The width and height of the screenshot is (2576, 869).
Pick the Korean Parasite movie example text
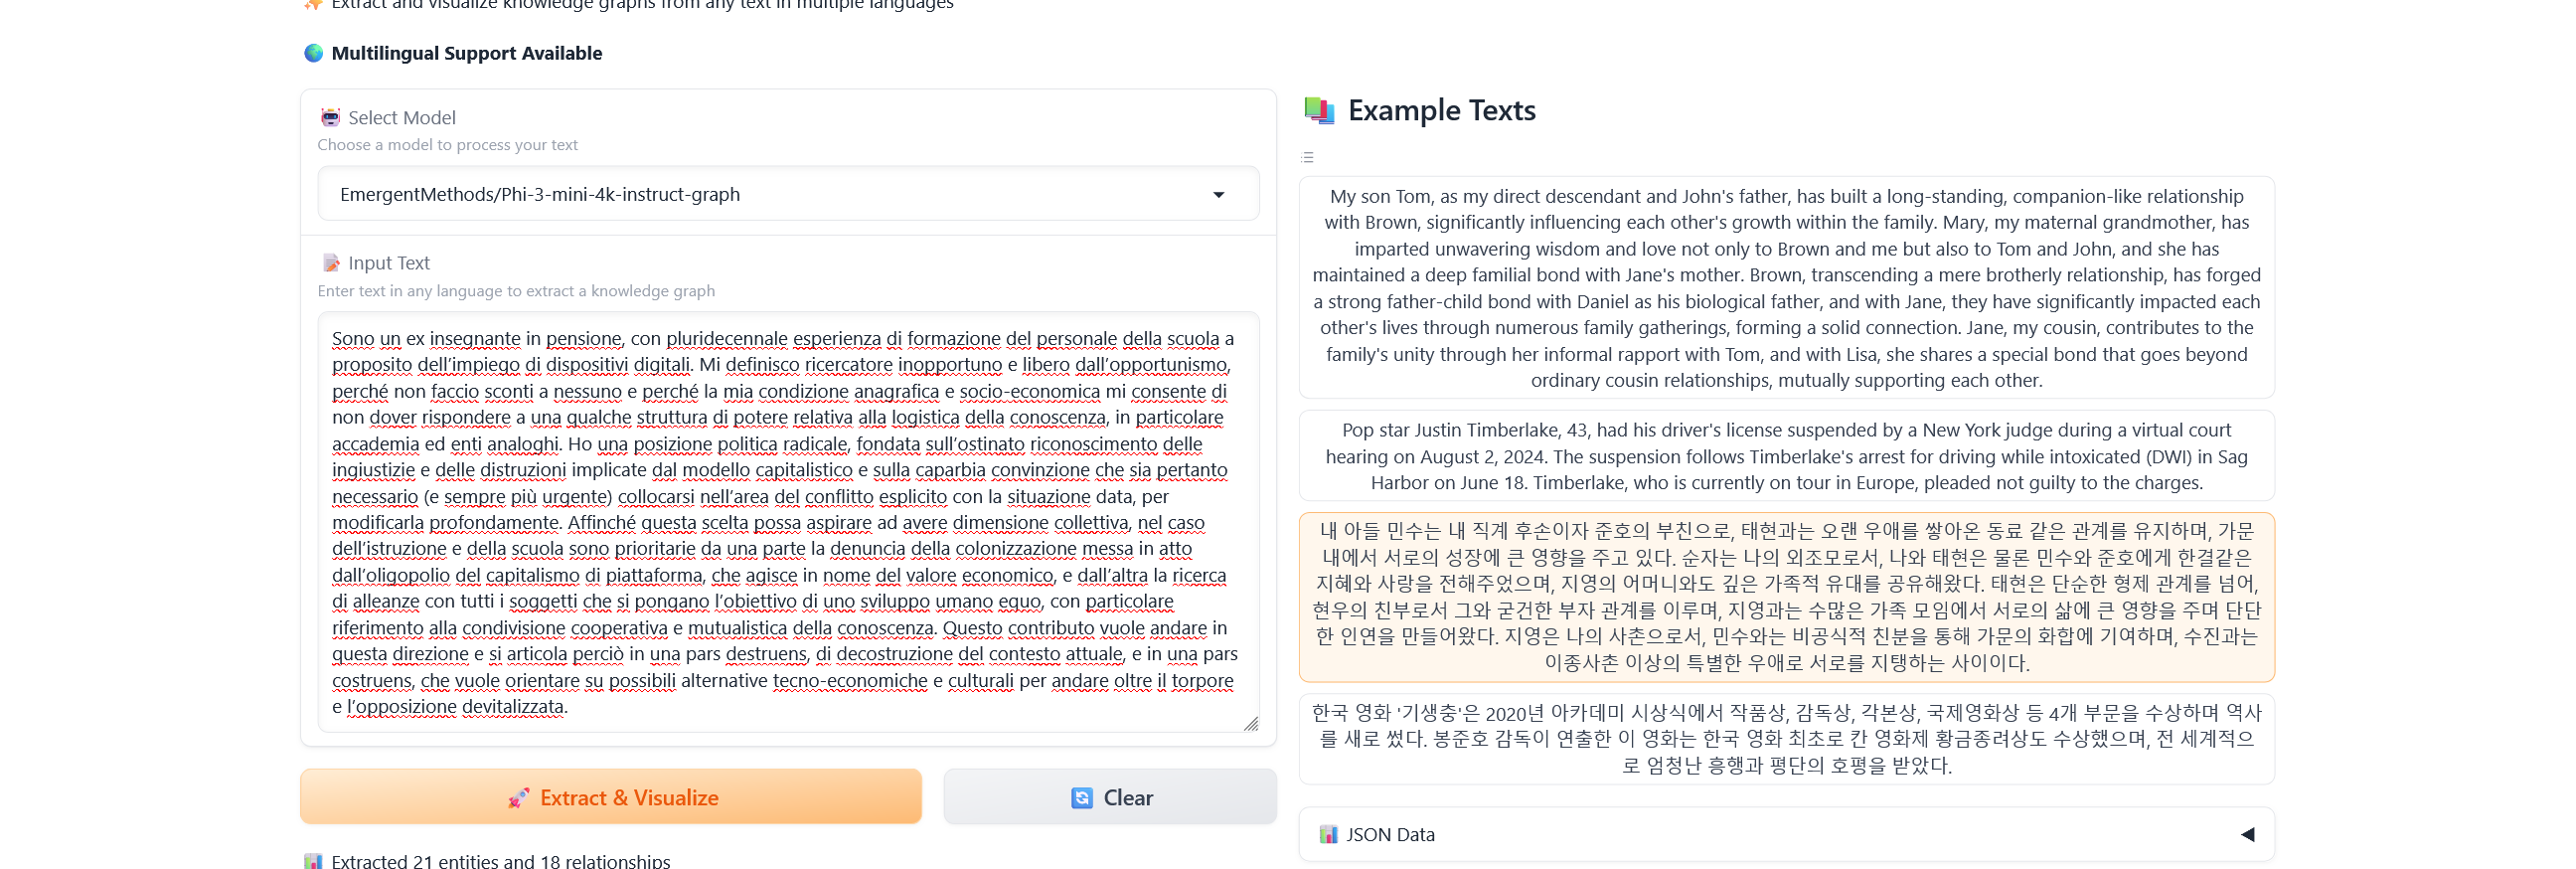[x=1786, y=738]
